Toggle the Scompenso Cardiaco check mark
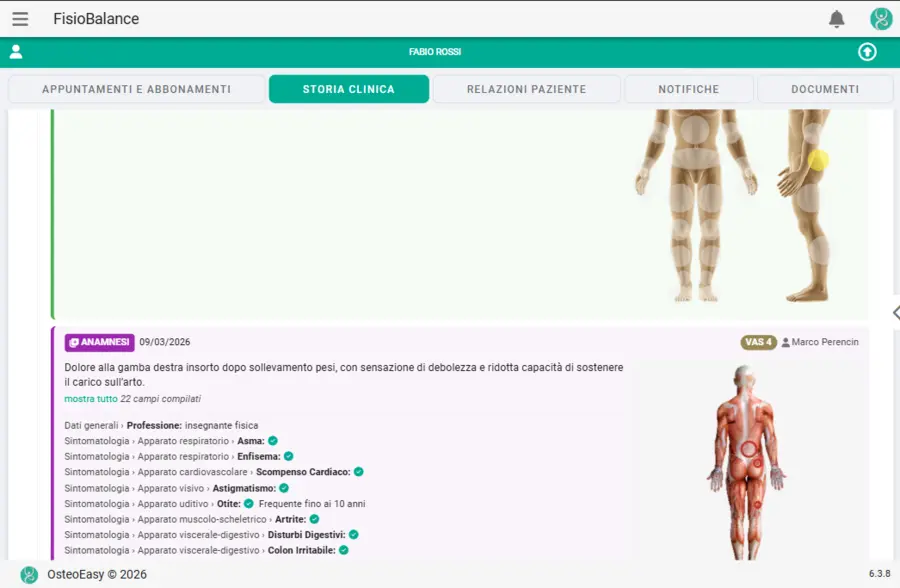Screen dimensions: 900x588 pos(359,472)
